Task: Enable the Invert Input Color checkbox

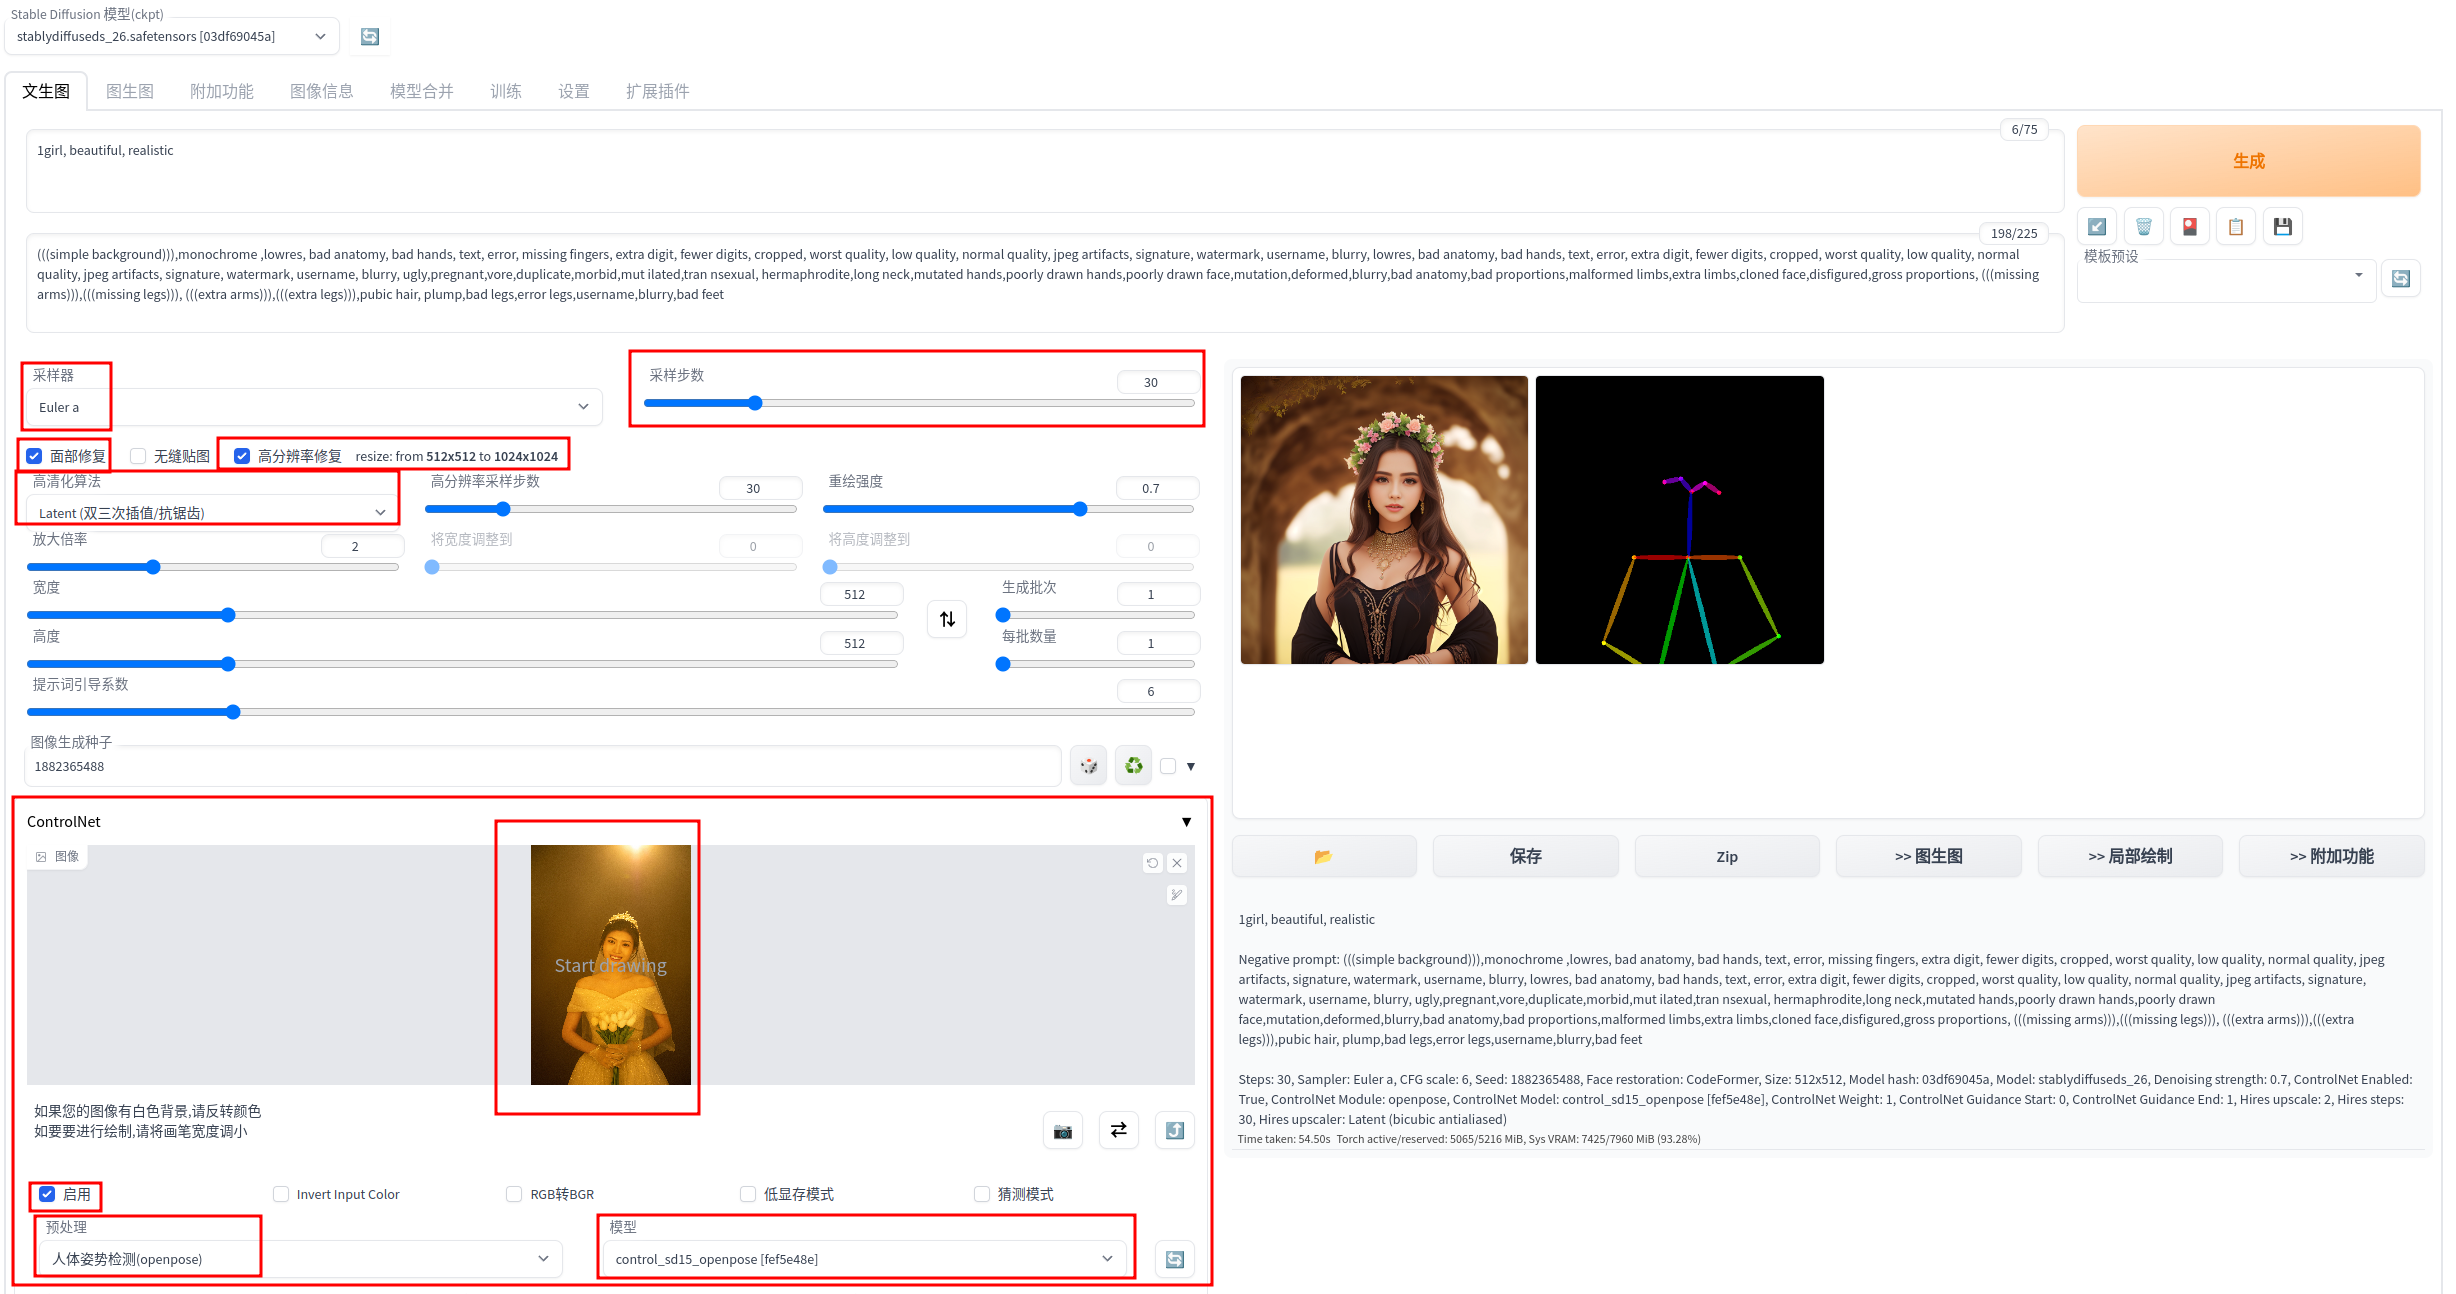Action: [x=281, y=1194]
